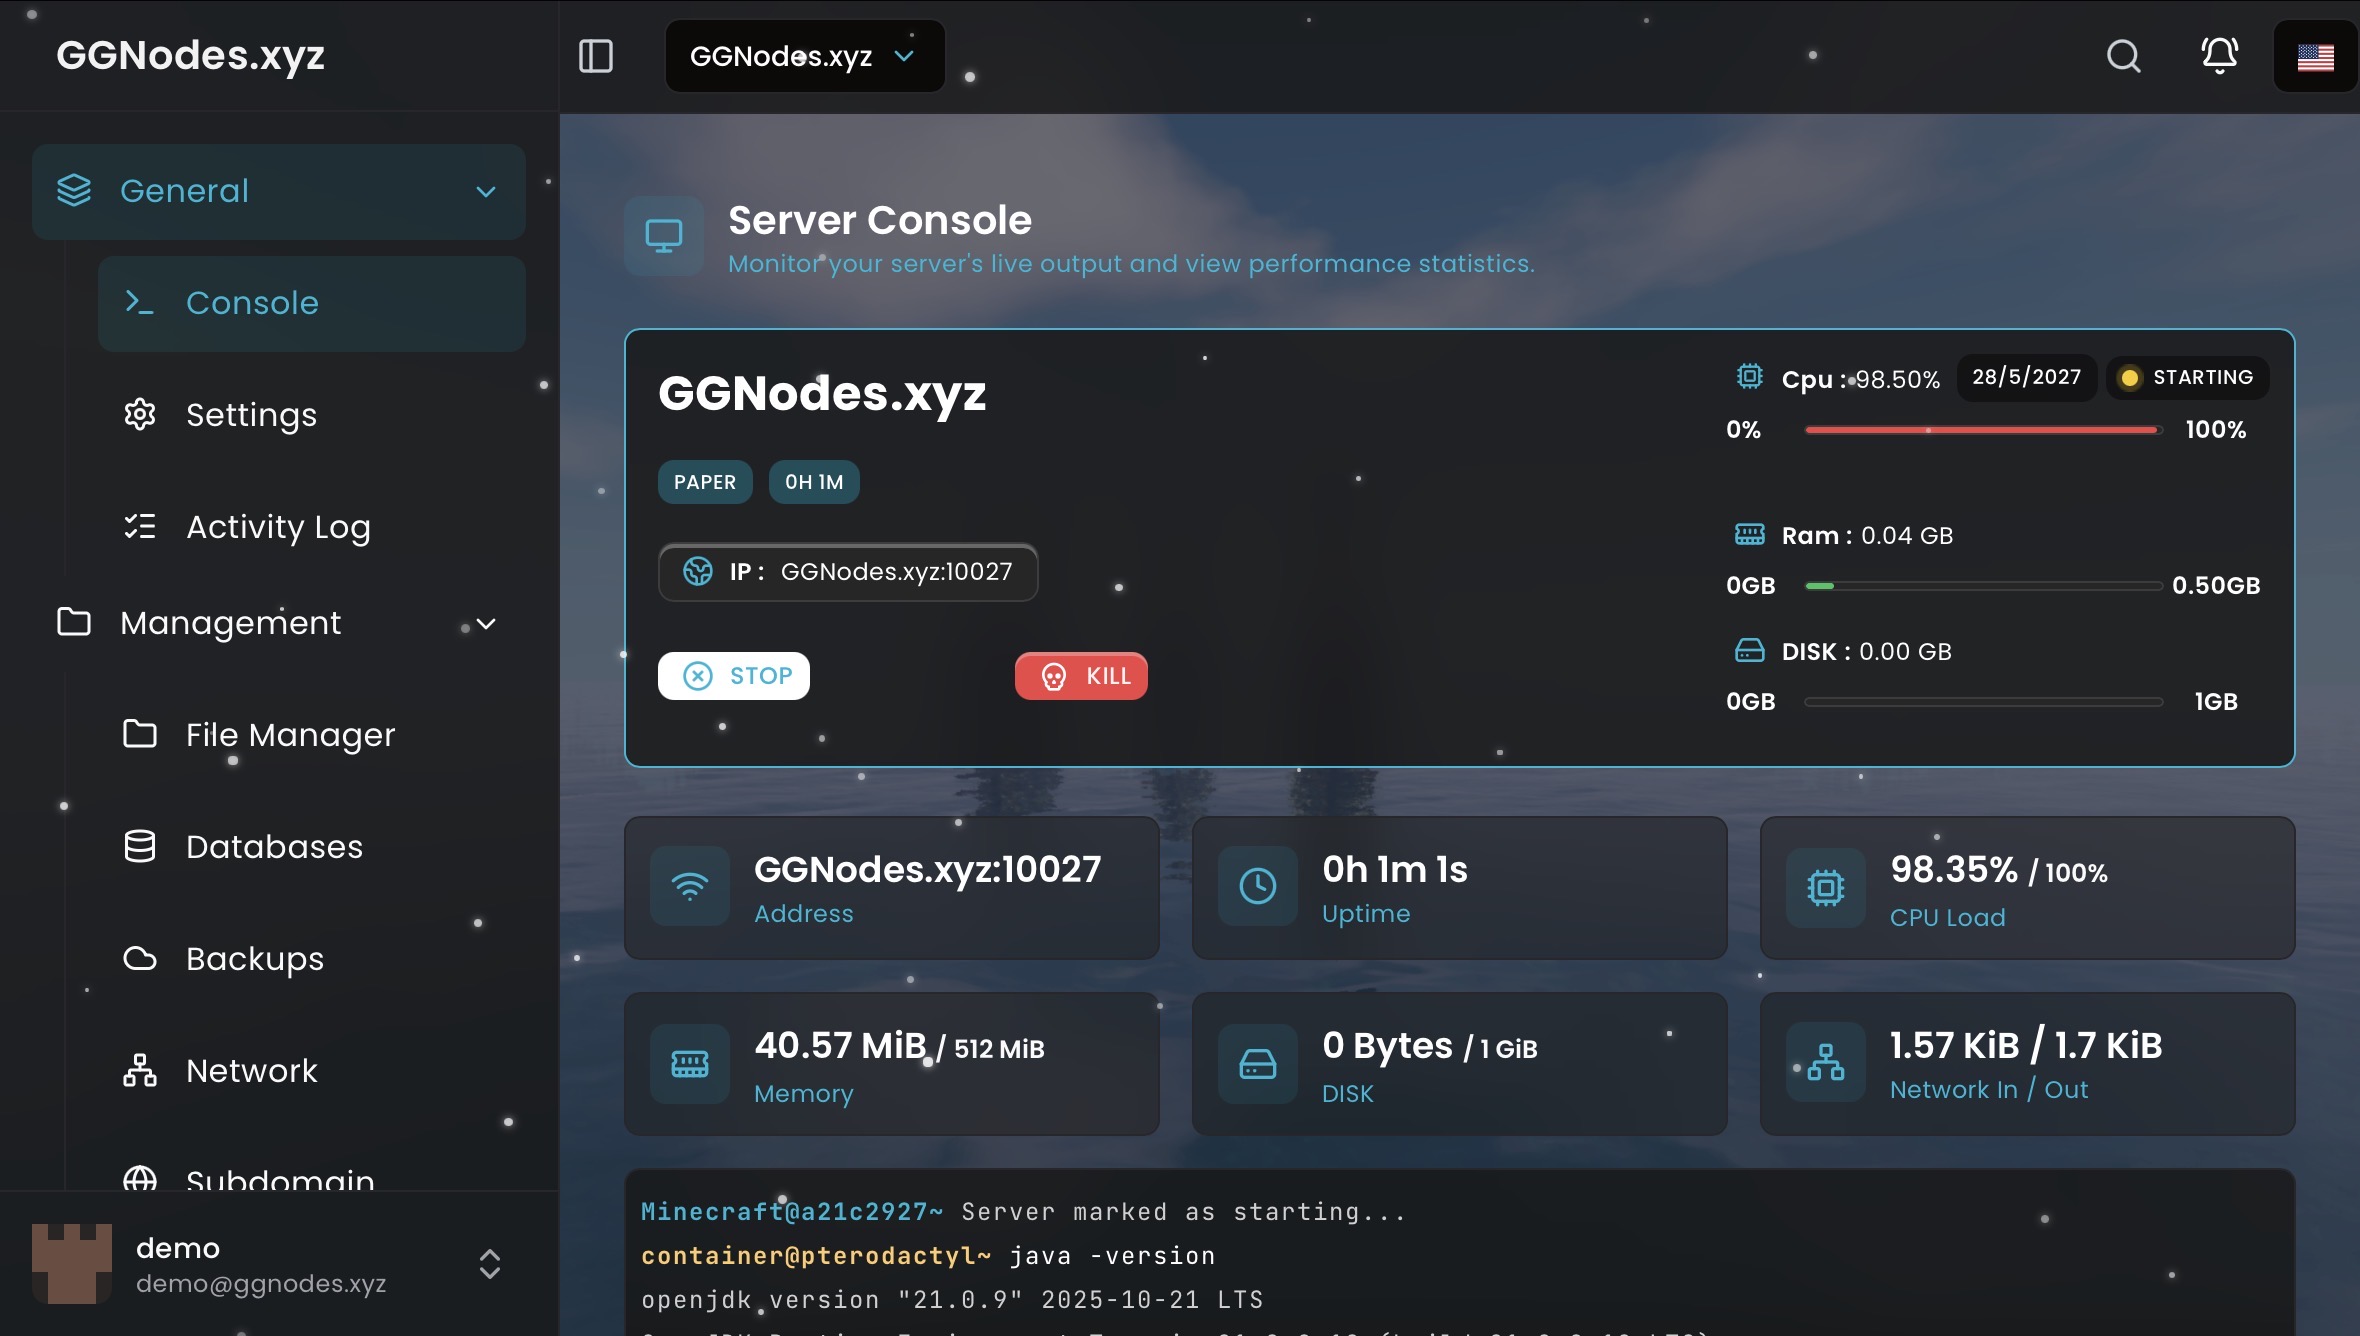Switch to the File Manager page
This screenshot has width=2360, height=1336.
pos(290,735)
